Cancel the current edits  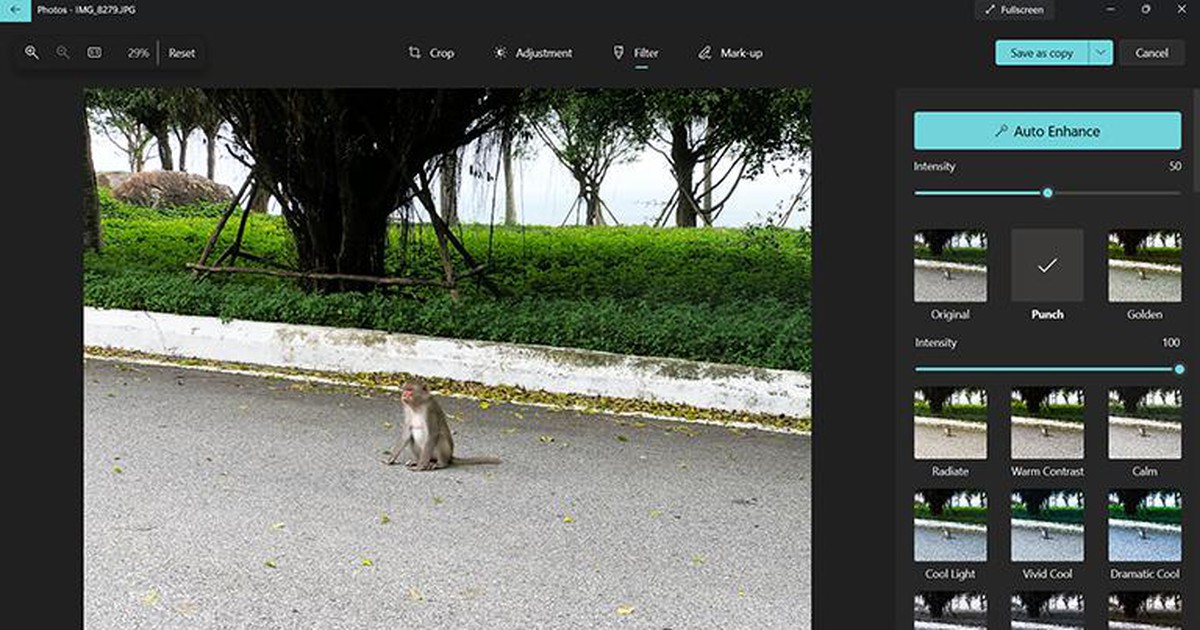tap(1151, 52)
